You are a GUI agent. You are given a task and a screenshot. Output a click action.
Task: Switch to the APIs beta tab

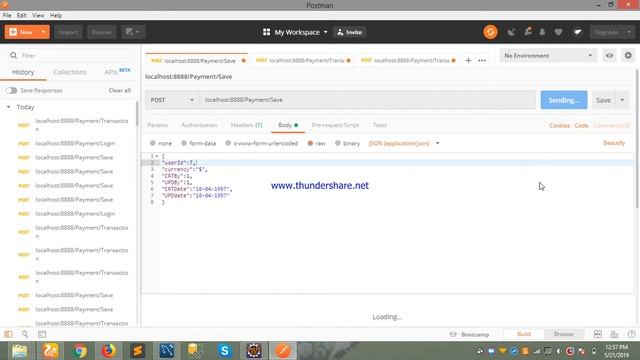117,72
